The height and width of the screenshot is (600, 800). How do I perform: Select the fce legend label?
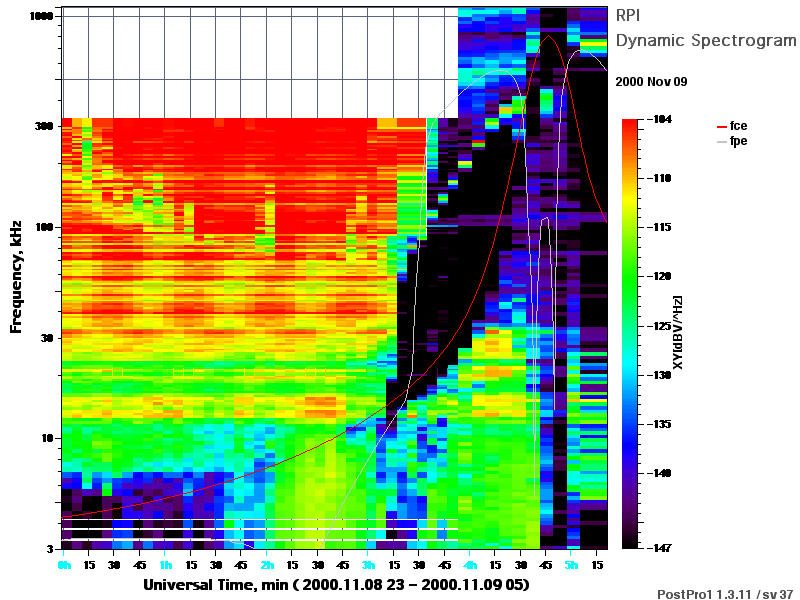738,126
